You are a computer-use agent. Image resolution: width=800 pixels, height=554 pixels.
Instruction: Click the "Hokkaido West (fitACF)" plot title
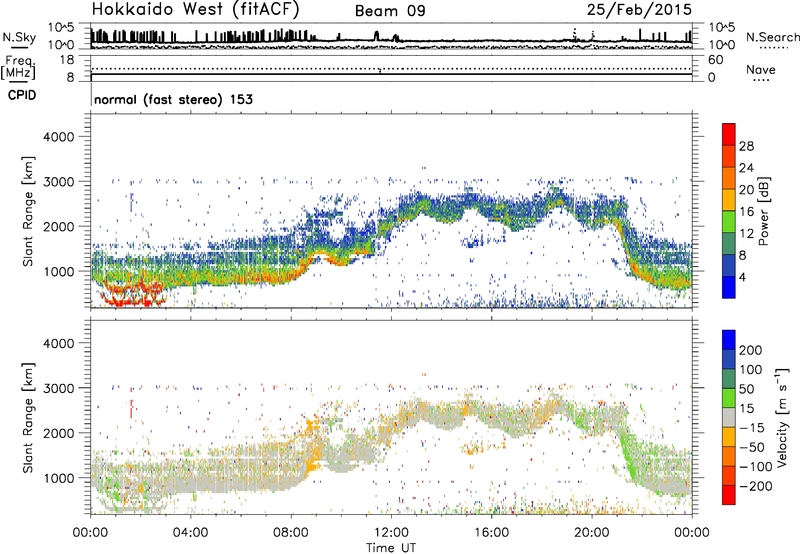(x=195, y=10)
